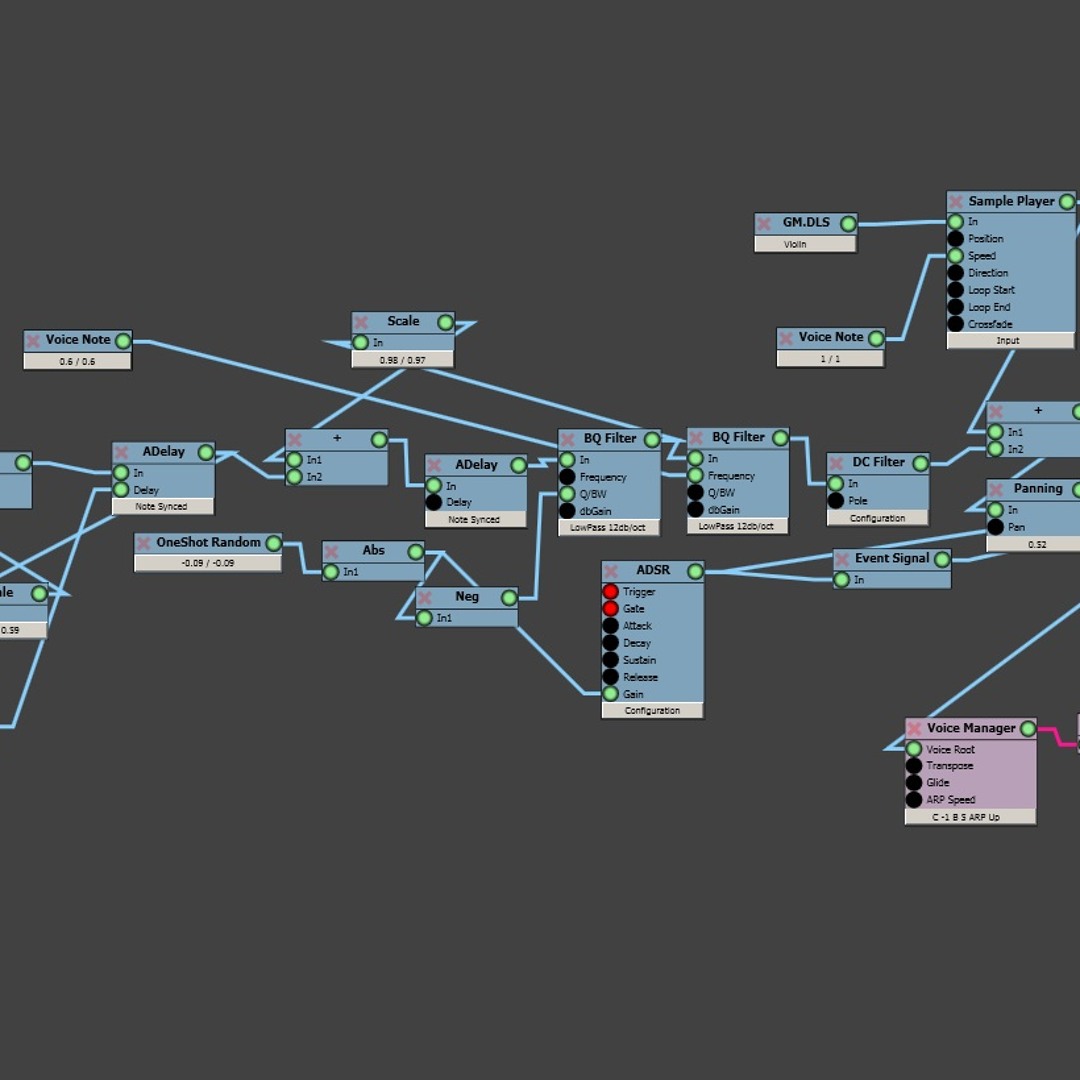
Task: Select the Neg node's output port
Action: tap(509, 598)
